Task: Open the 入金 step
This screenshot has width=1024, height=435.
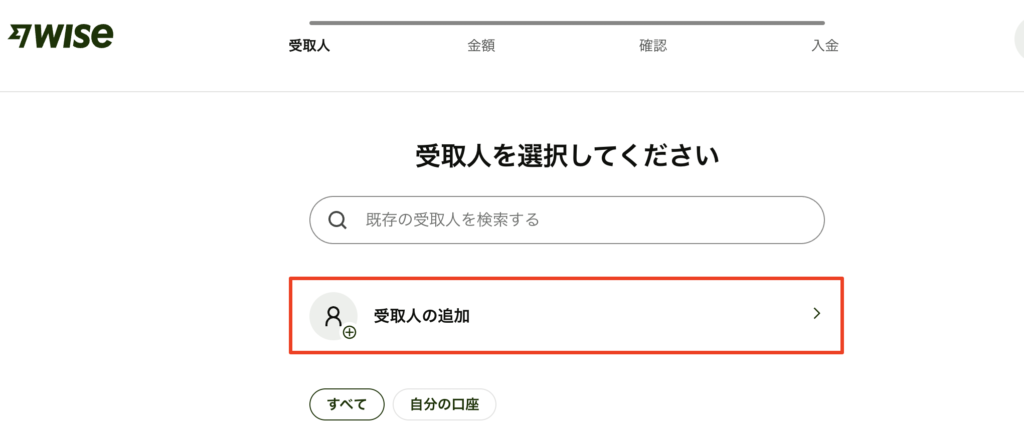Action: [825, 46]
